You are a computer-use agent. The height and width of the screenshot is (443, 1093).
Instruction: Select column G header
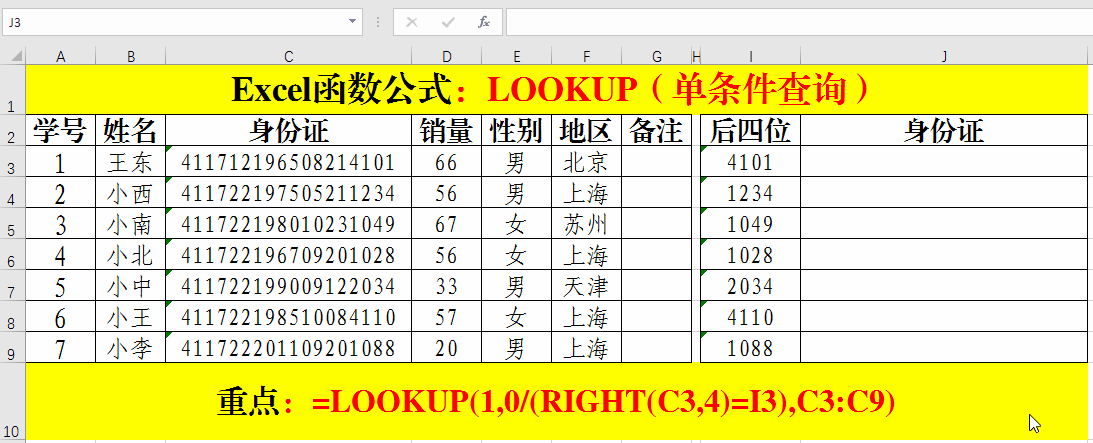[657, 56]
